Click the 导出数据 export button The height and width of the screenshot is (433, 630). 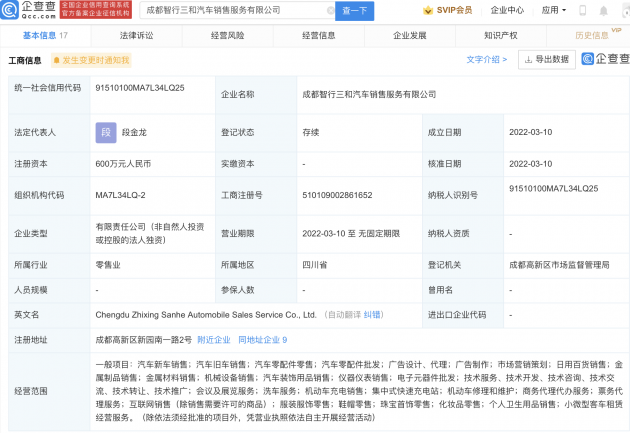(x=547, y=59)
